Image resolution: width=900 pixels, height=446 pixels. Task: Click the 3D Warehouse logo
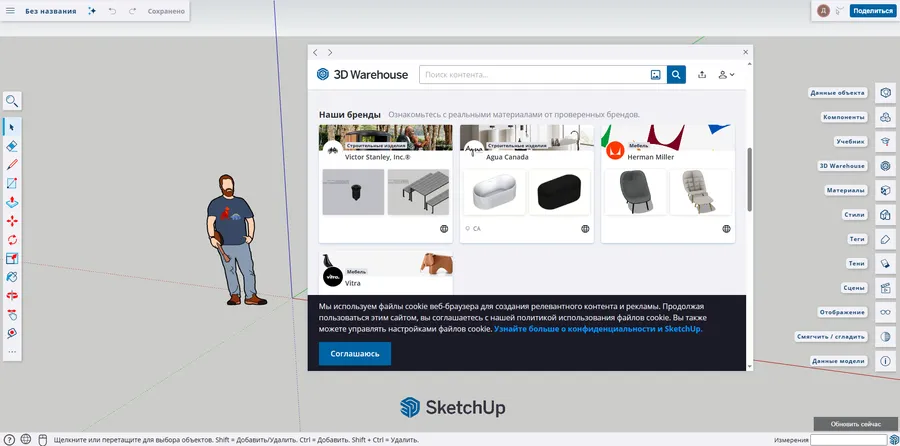[x=362, y=75]
